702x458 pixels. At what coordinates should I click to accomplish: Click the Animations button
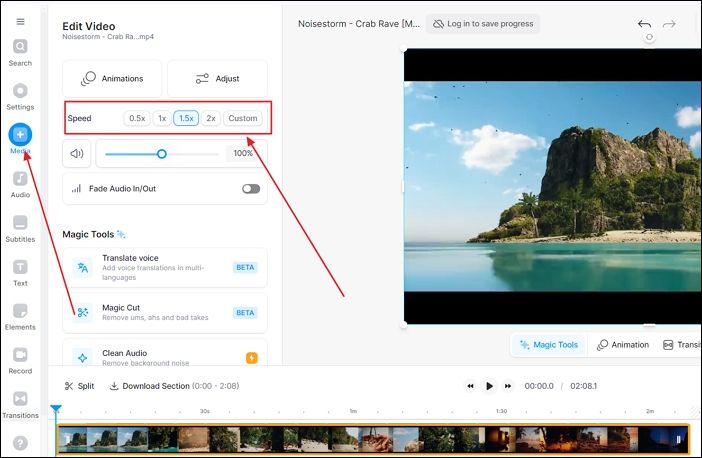112,79
